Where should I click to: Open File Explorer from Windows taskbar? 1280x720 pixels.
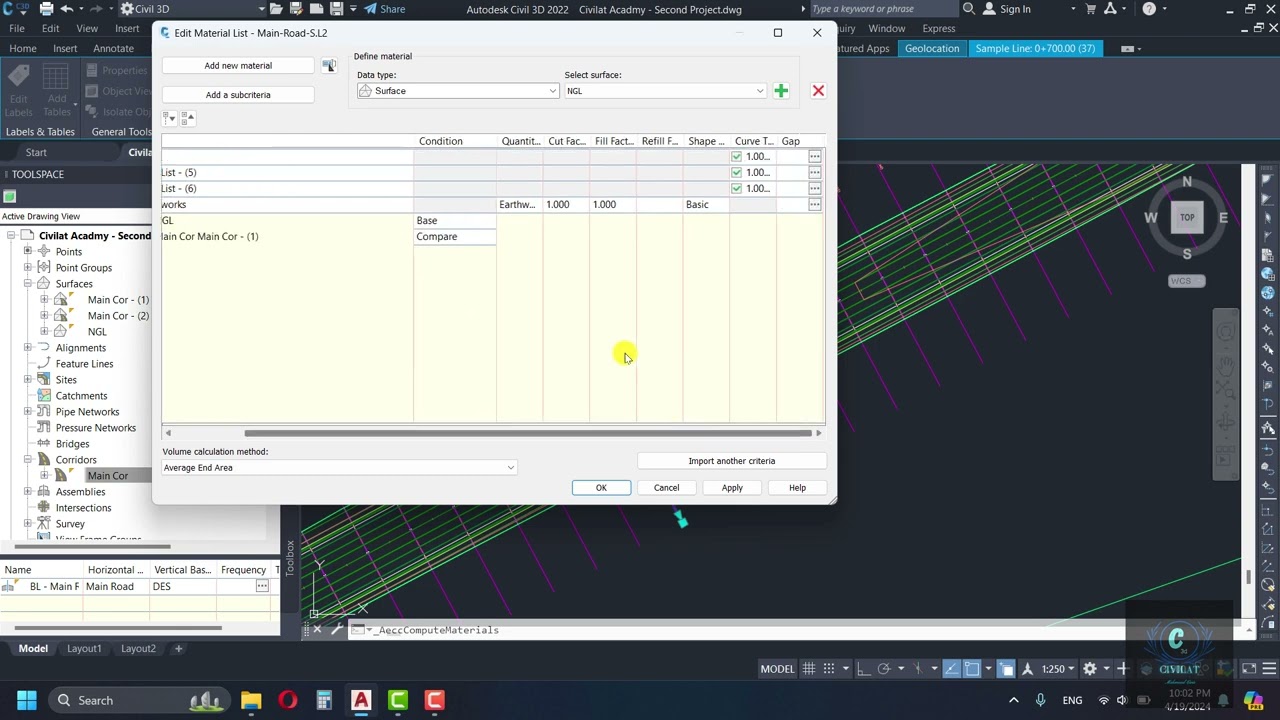tap(251, 700)
